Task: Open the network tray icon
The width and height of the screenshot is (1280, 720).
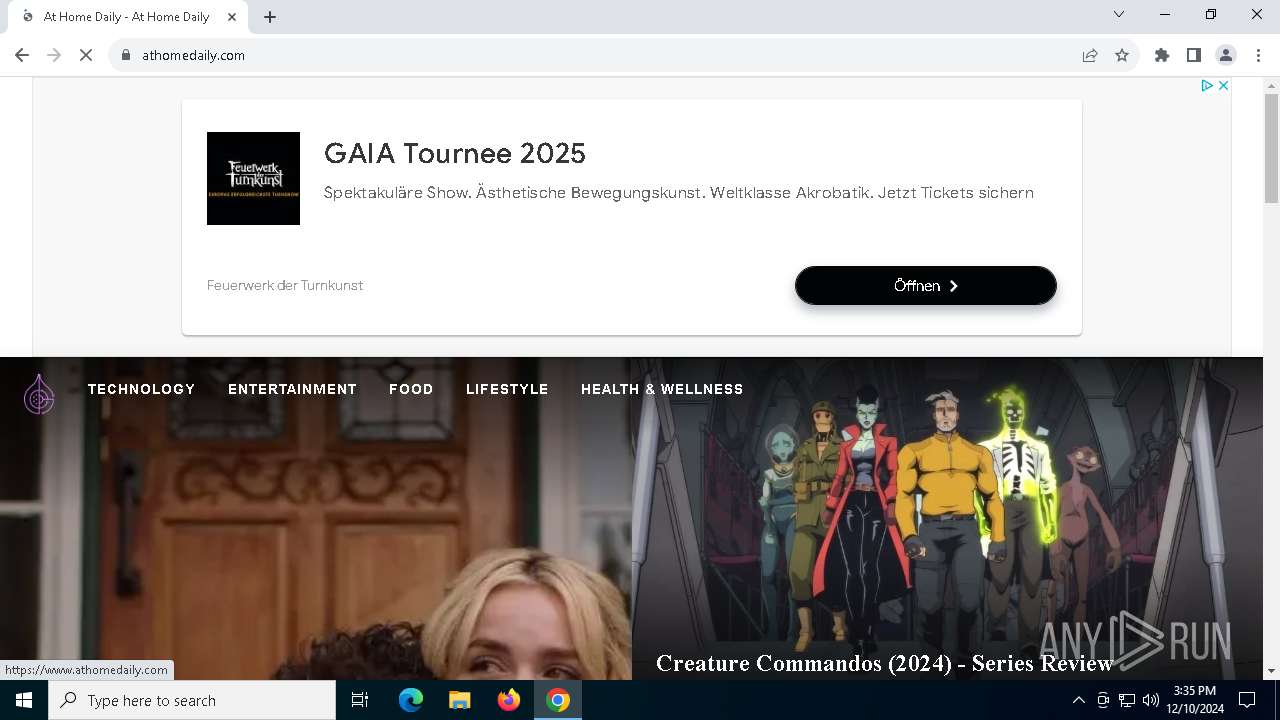Action: [x=1127, y=700]
